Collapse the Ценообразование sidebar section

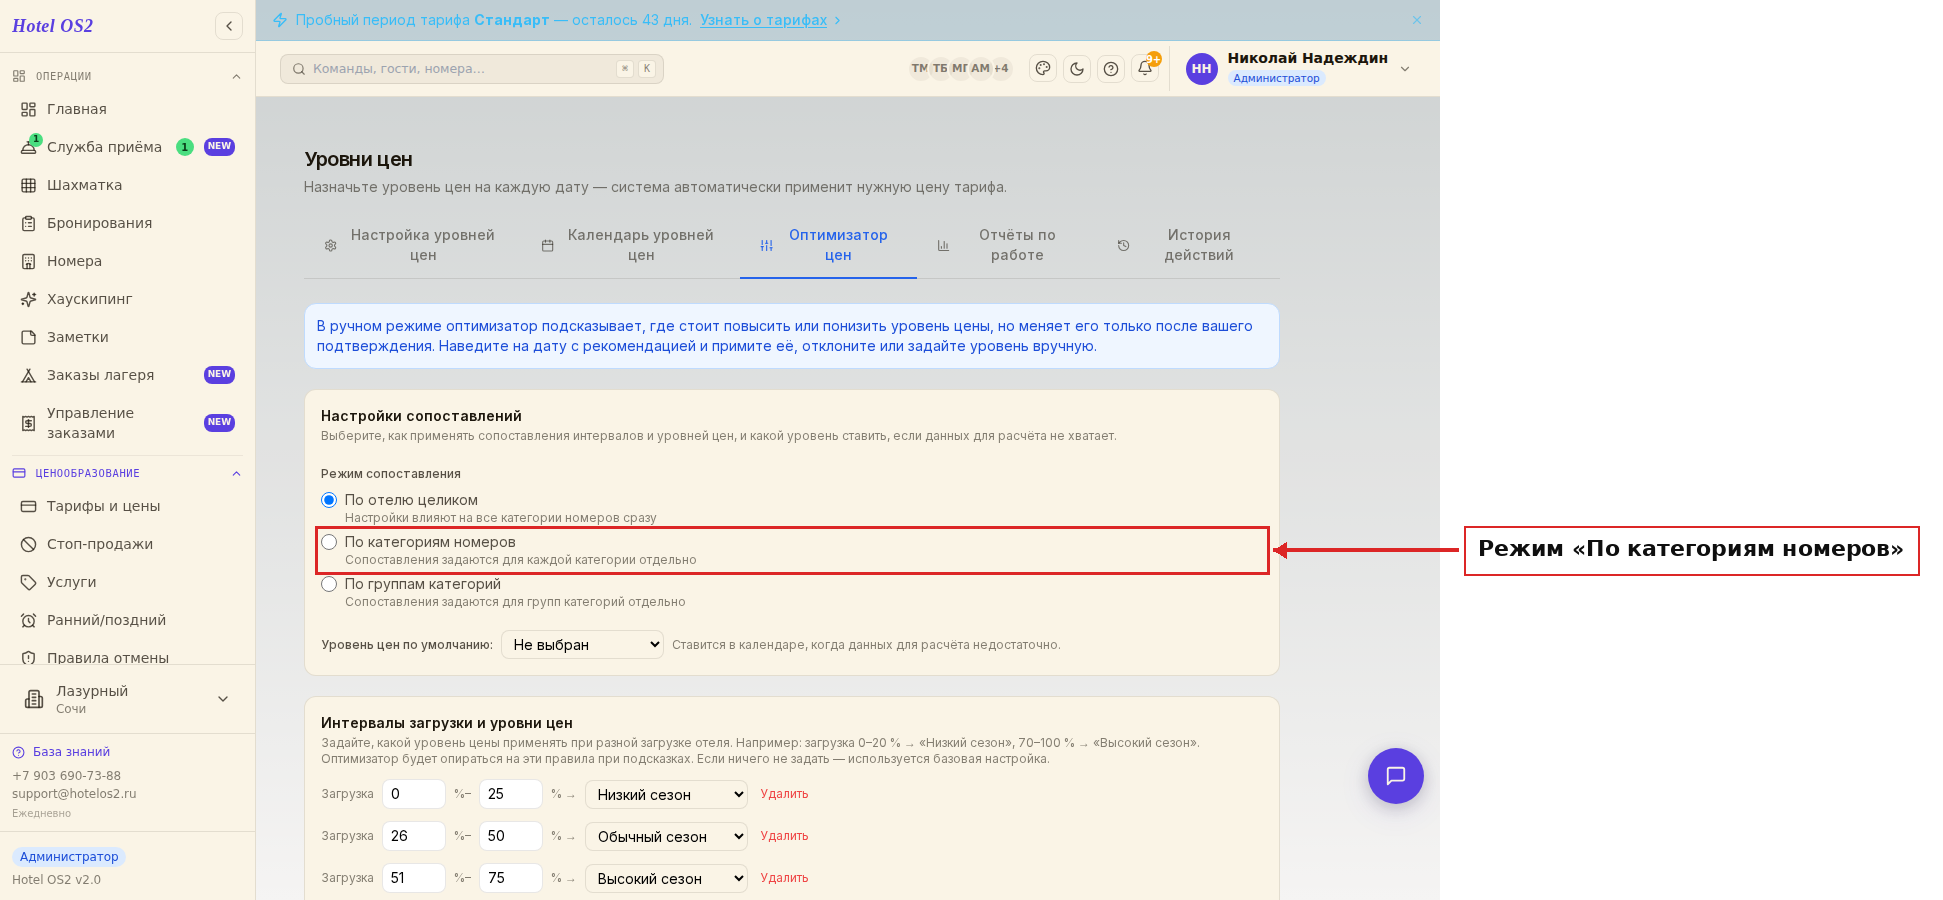236,474
